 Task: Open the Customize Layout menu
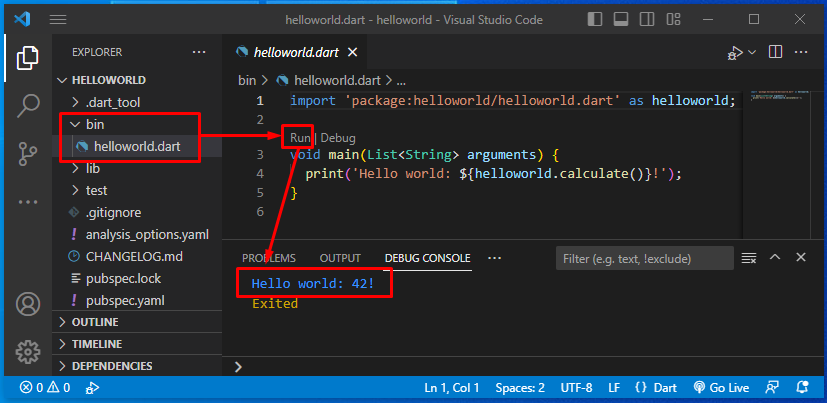tap(673, 20)
